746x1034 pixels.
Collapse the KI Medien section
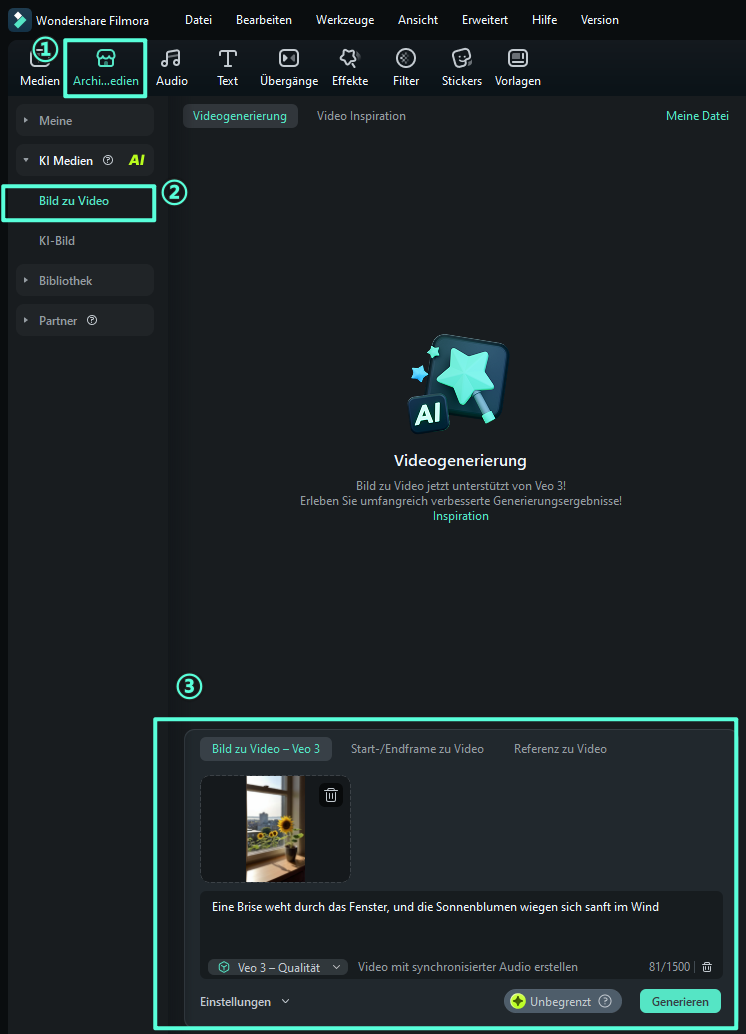click(x=26, y=160)
